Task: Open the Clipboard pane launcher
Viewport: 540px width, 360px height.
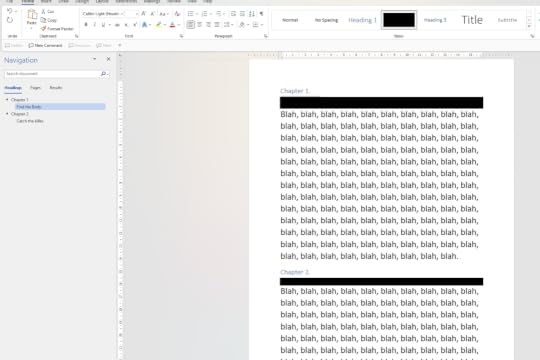Action: coord(76,36)
